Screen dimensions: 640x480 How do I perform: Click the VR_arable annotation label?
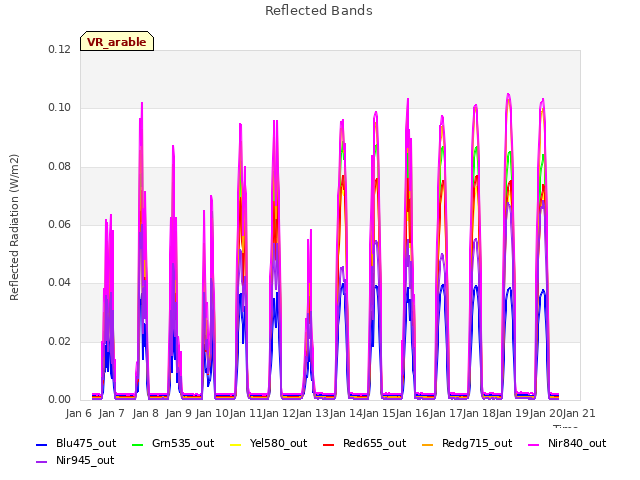(x=117, y=42)
